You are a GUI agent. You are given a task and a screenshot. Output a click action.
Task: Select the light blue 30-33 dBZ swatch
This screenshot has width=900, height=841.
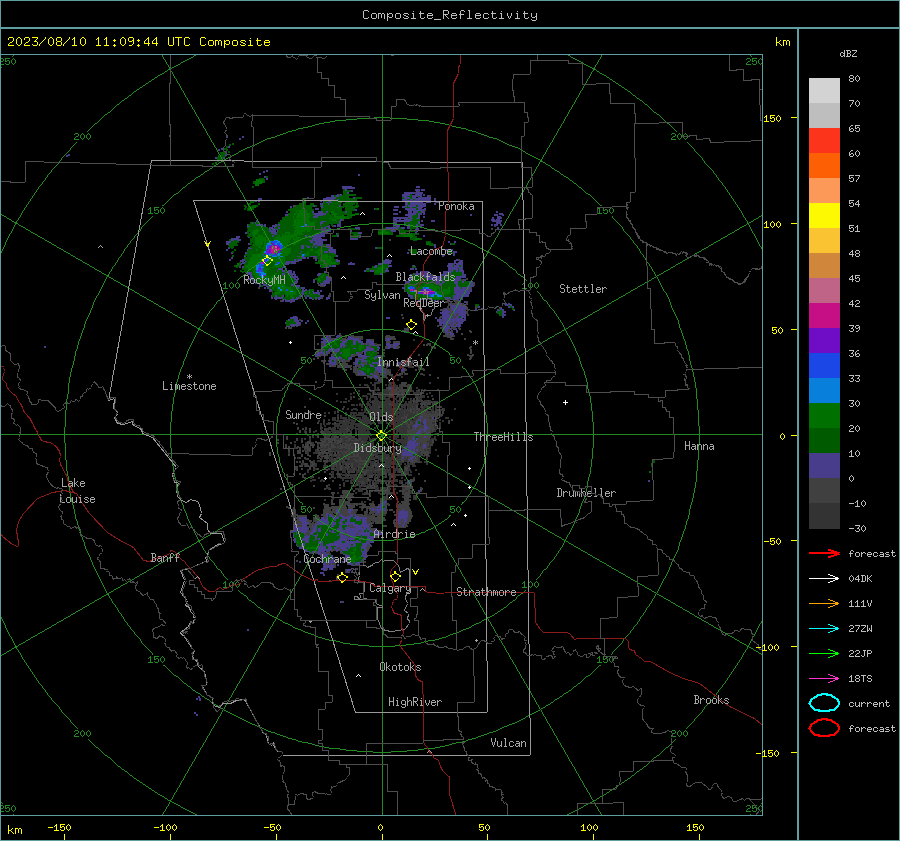(x=824, y=391)
